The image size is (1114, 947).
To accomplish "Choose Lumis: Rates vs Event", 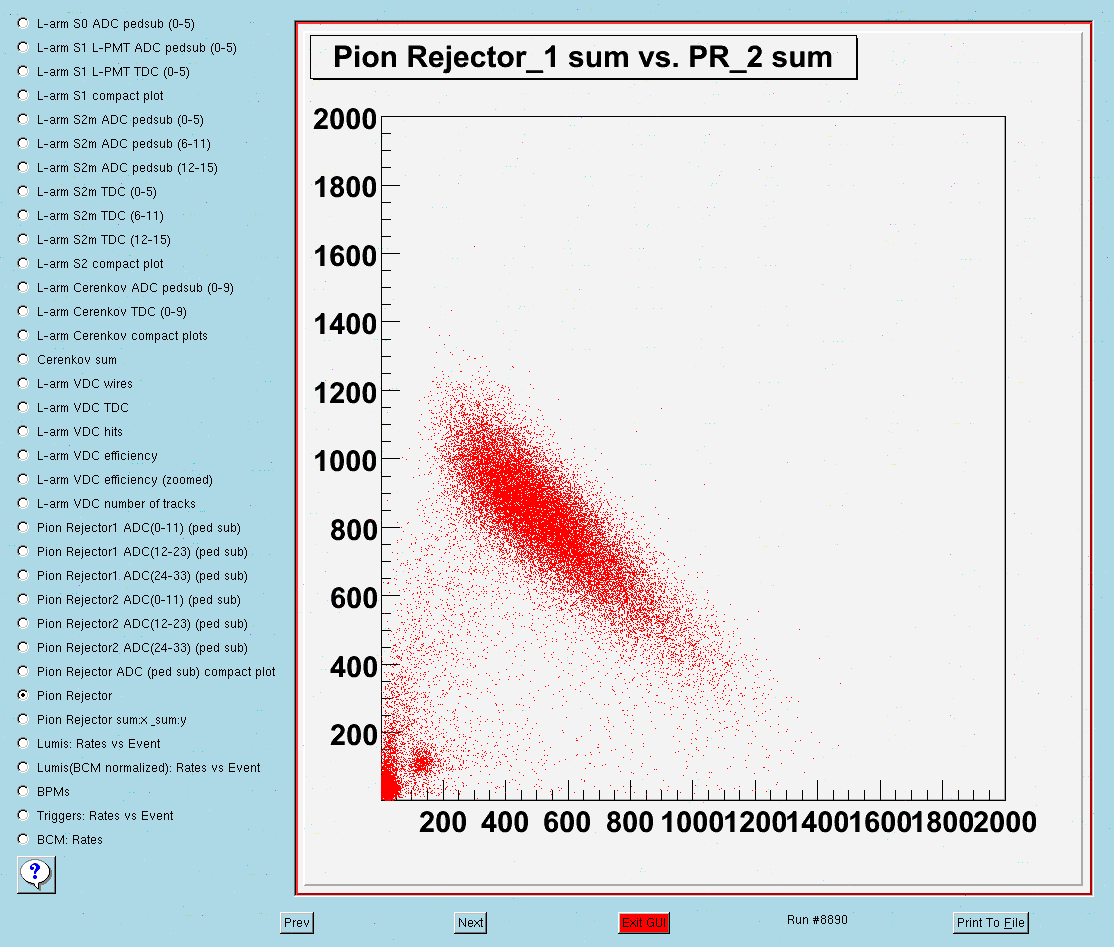I will coord(23,744).
